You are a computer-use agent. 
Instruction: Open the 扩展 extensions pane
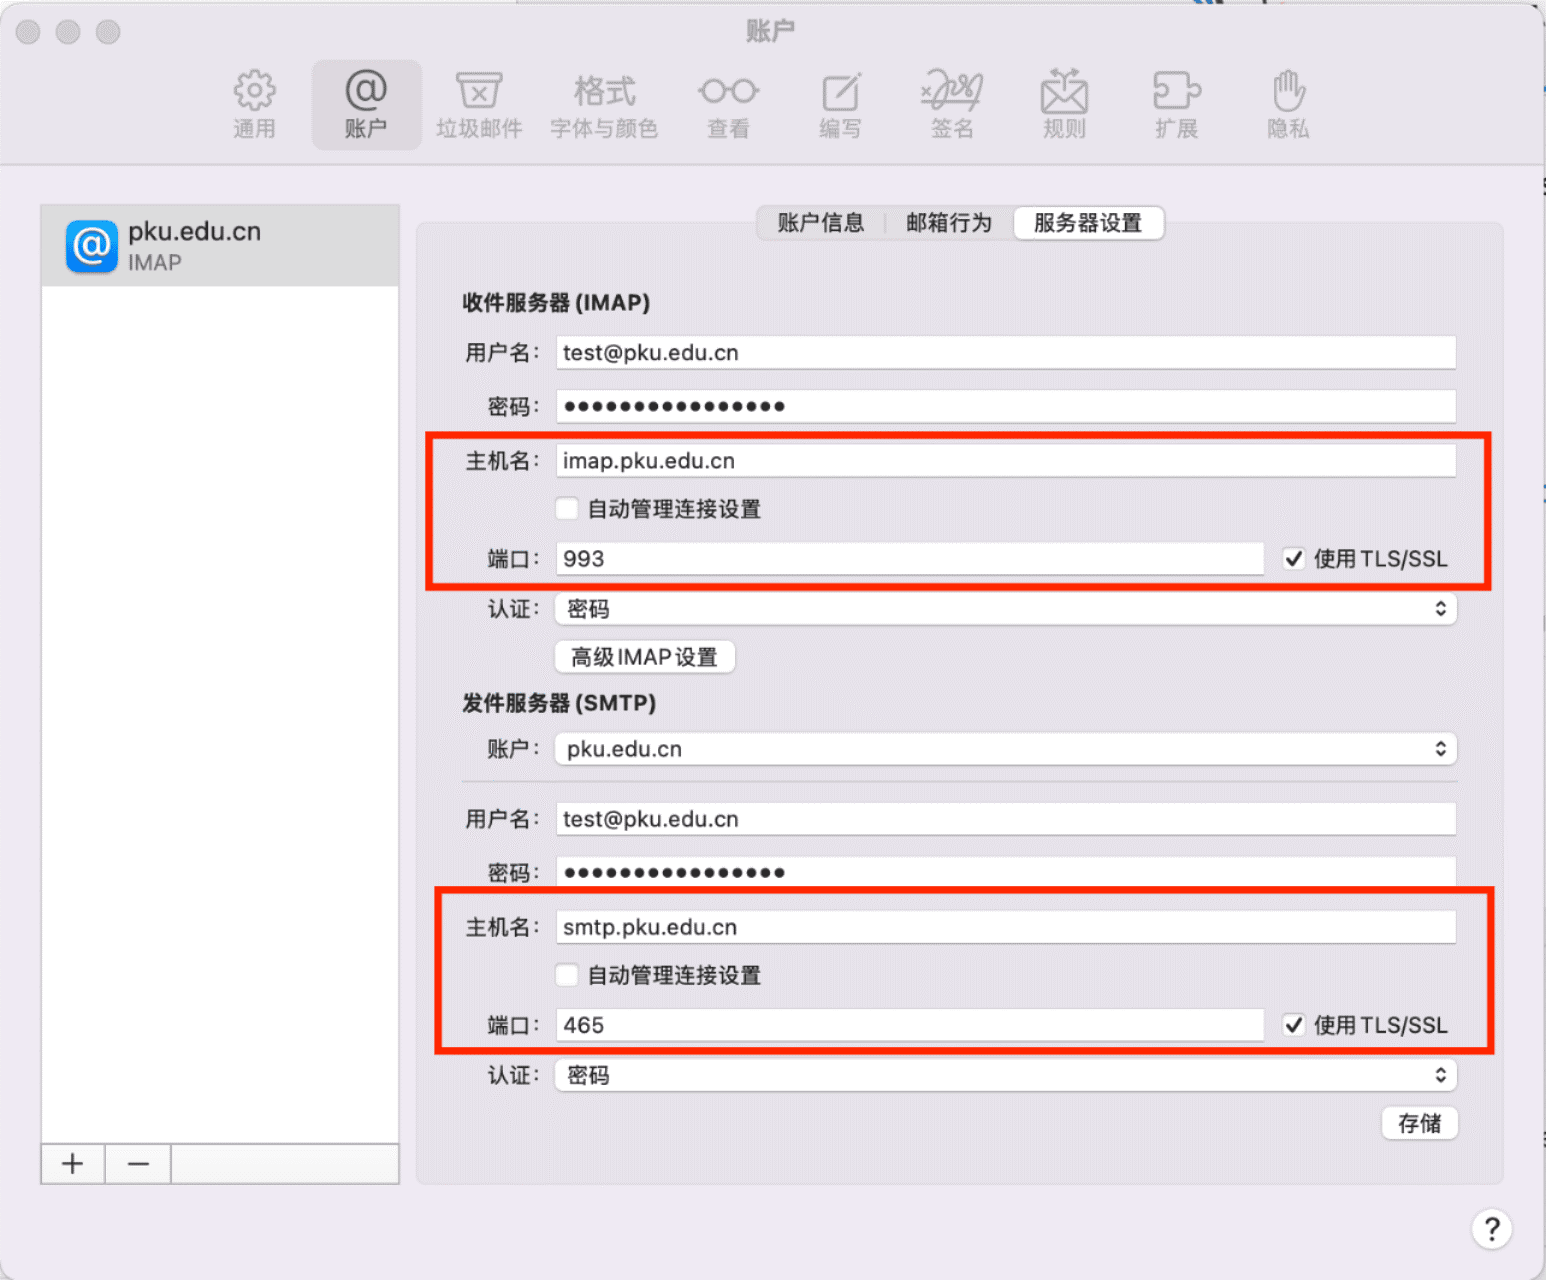pos(1176,104)
